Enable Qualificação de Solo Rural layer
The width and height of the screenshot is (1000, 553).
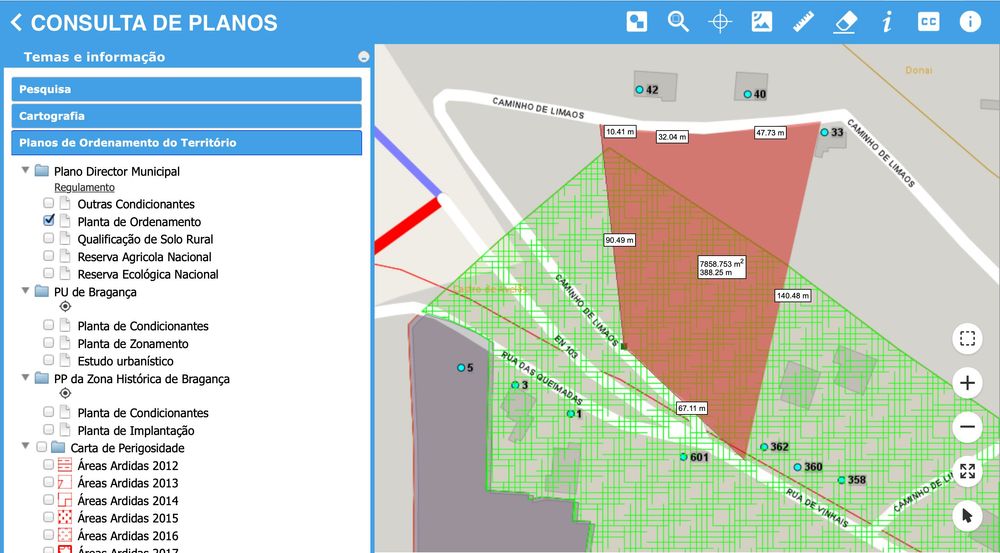[x=48, y=238]
